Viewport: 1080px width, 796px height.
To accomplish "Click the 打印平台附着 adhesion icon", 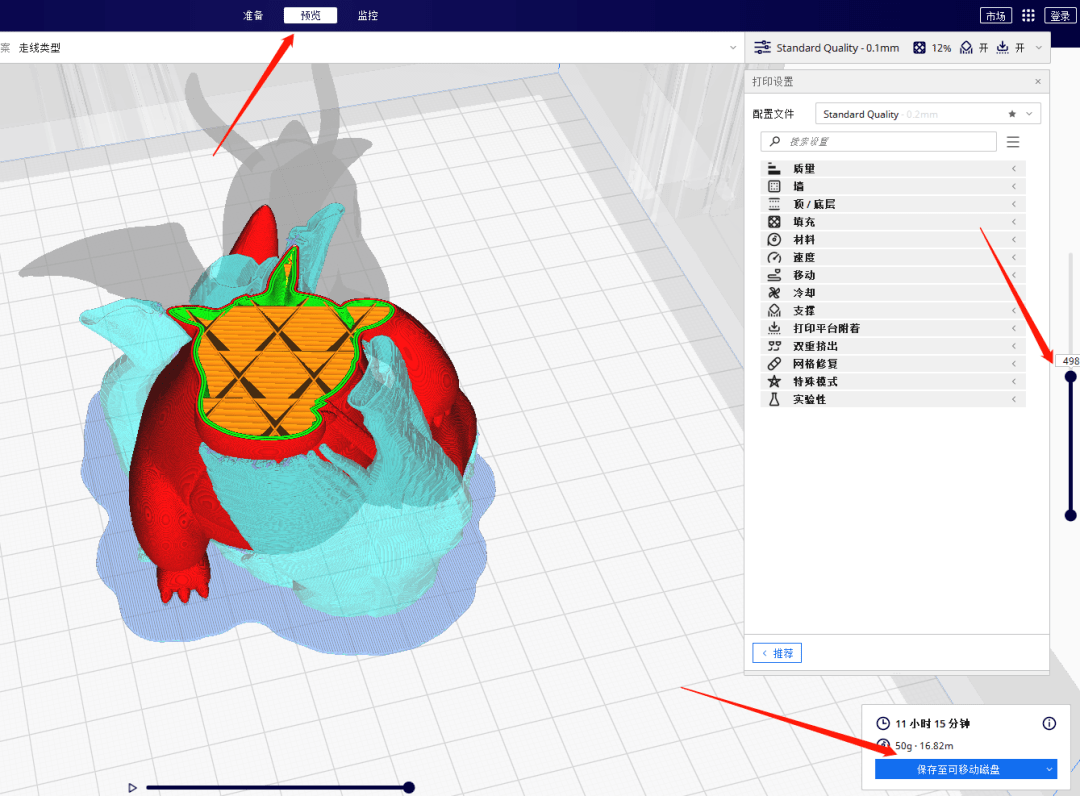I will (774, 328).
